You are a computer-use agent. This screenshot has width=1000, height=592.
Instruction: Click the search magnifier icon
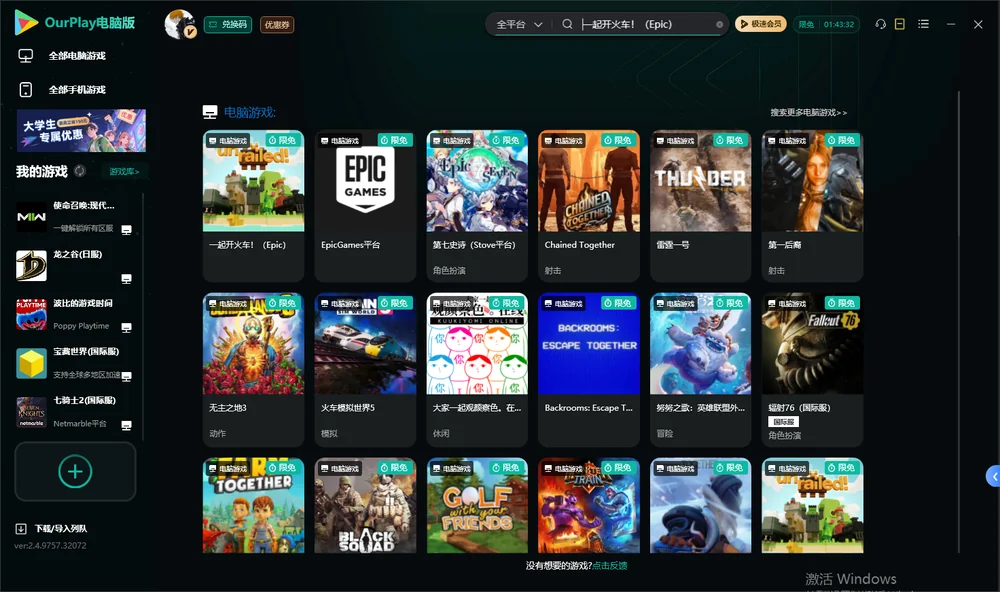click(567, 24)
